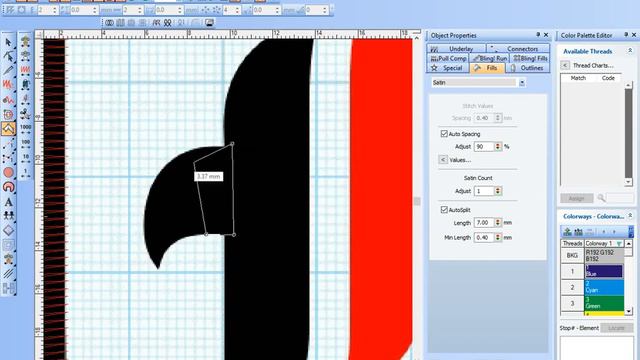640x360 pixels.
Task: Select the Lettering 'A' tool
Action: coord(8,202)
